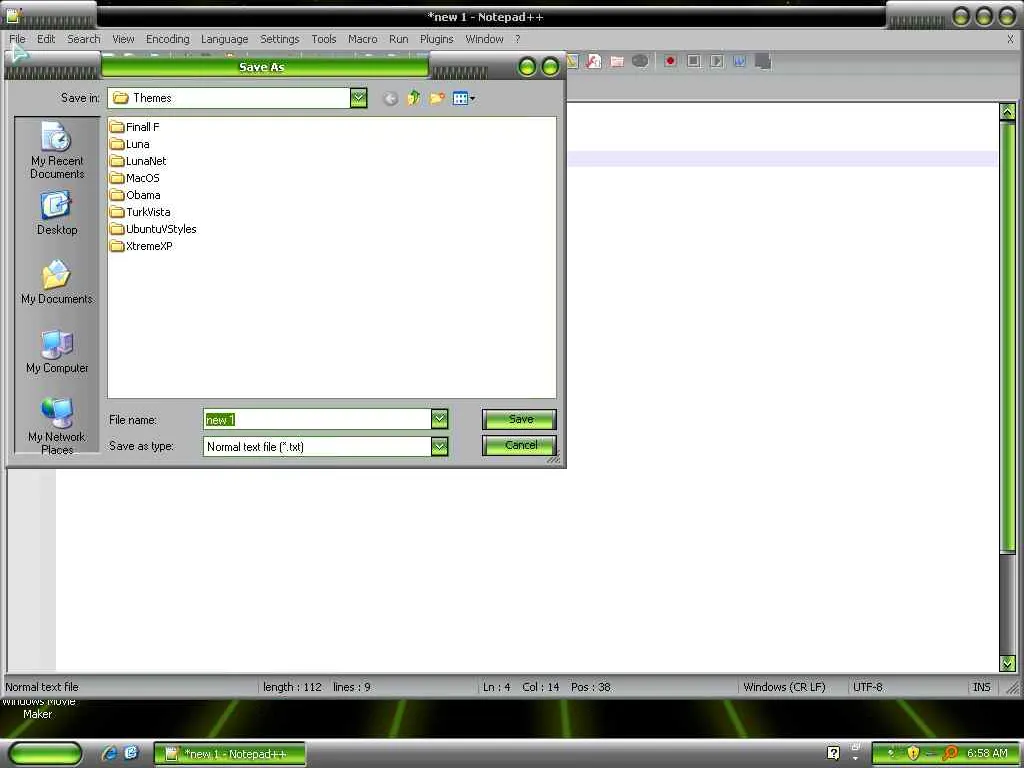Go to My Documents in places bar
The width and height of the screenshot is (1024, 768).
point(57,282)
